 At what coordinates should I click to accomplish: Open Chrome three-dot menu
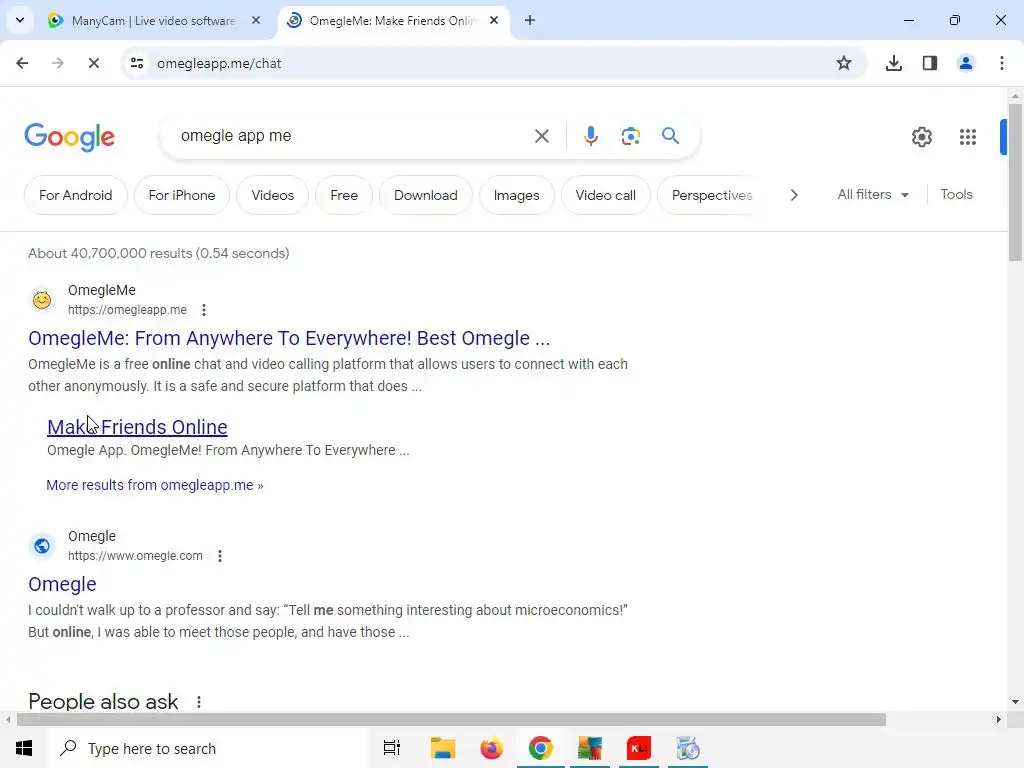click(1002, 63)
